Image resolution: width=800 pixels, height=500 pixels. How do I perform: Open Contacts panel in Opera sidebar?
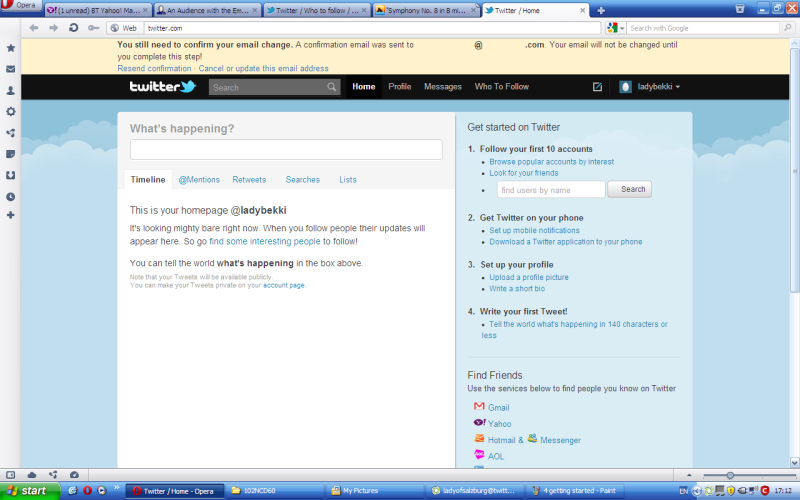tap(10, 90)
